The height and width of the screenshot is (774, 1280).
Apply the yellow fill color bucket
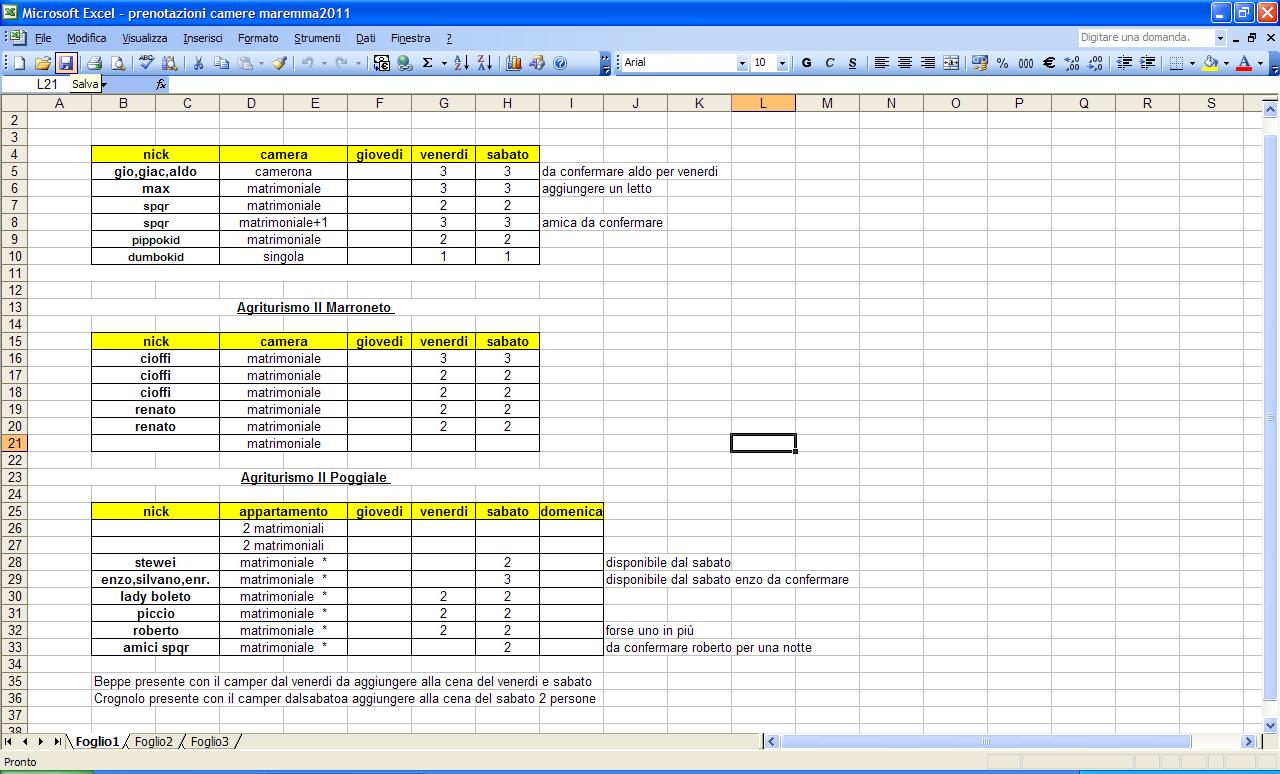pos(1210,63)
